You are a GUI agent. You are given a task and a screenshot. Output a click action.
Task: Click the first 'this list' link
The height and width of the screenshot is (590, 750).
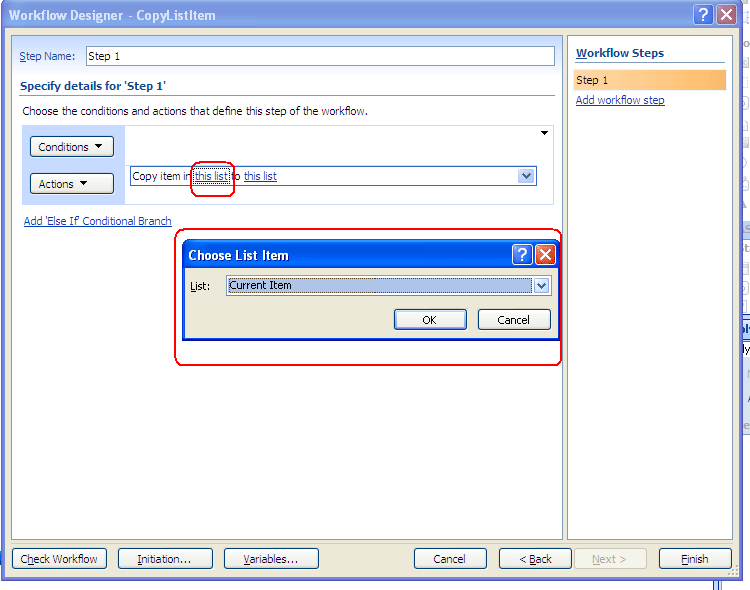[211, 176]
